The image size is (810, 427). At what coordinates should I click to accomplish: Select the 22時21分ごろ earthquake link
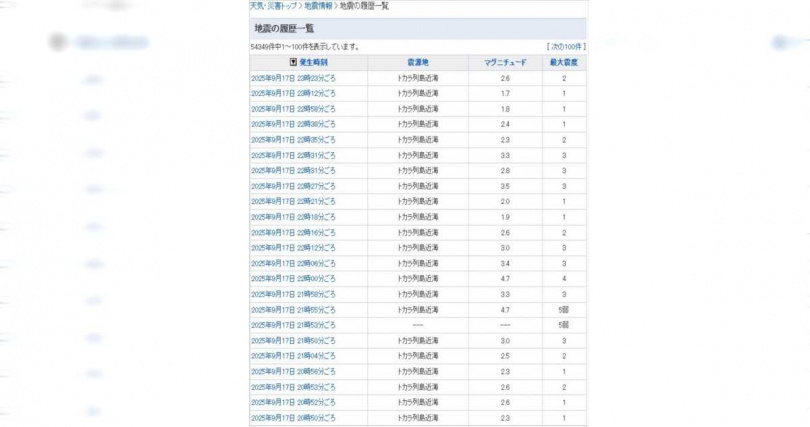293,201
